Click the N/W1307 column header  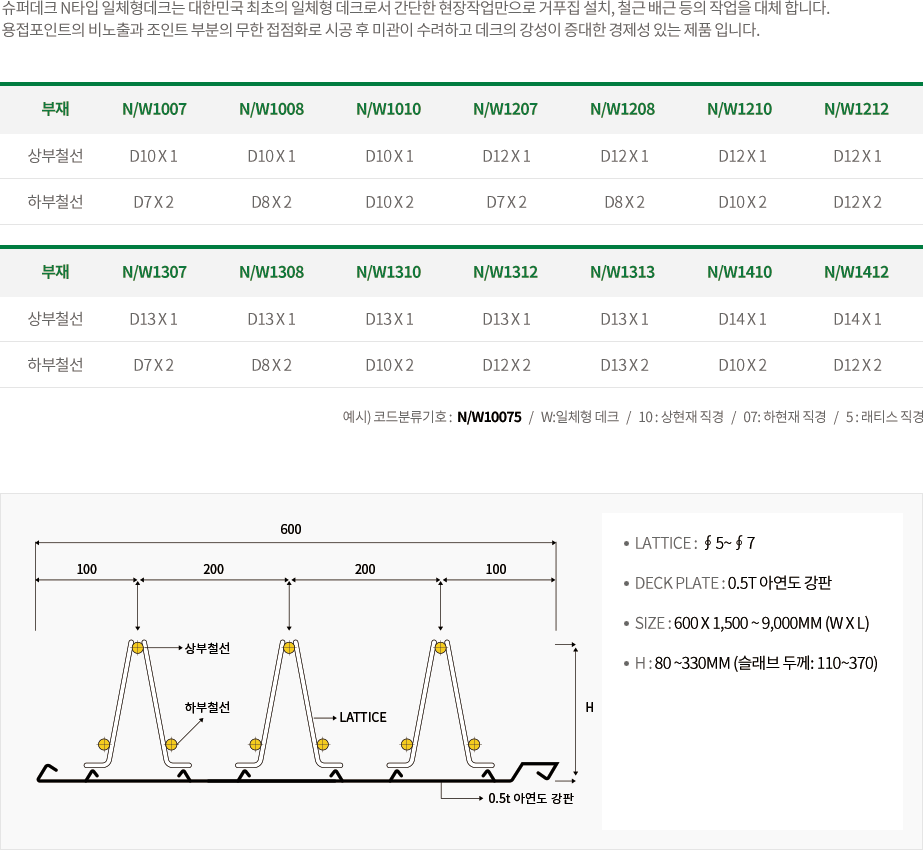(x=154, y=272)
